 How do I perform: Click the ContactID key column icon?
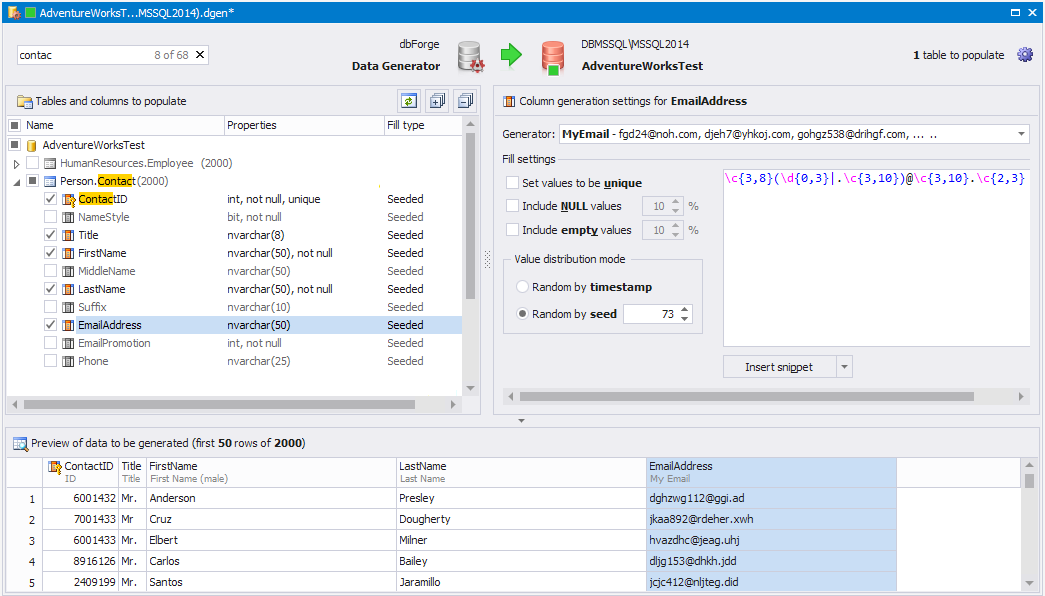pos(69,199)
